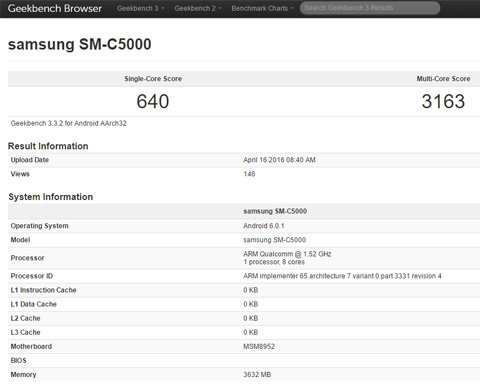Select the L1 Instruction Cache 0 KB value
Viewport: 480px width, 386px height.
click(x=251, y=290)
